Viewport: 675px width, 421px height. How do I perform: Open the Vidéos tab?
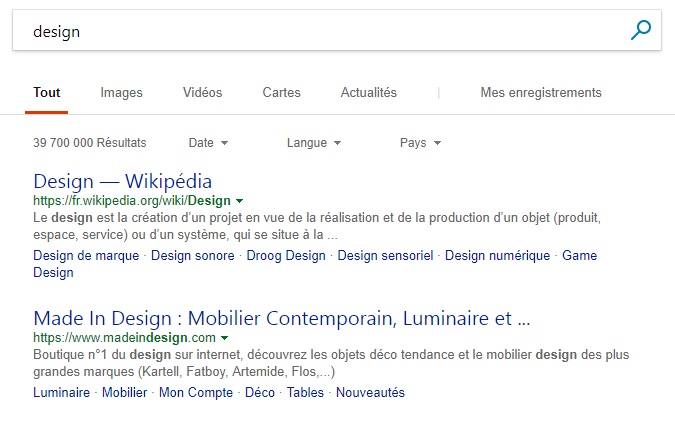[x=202, y=93]
